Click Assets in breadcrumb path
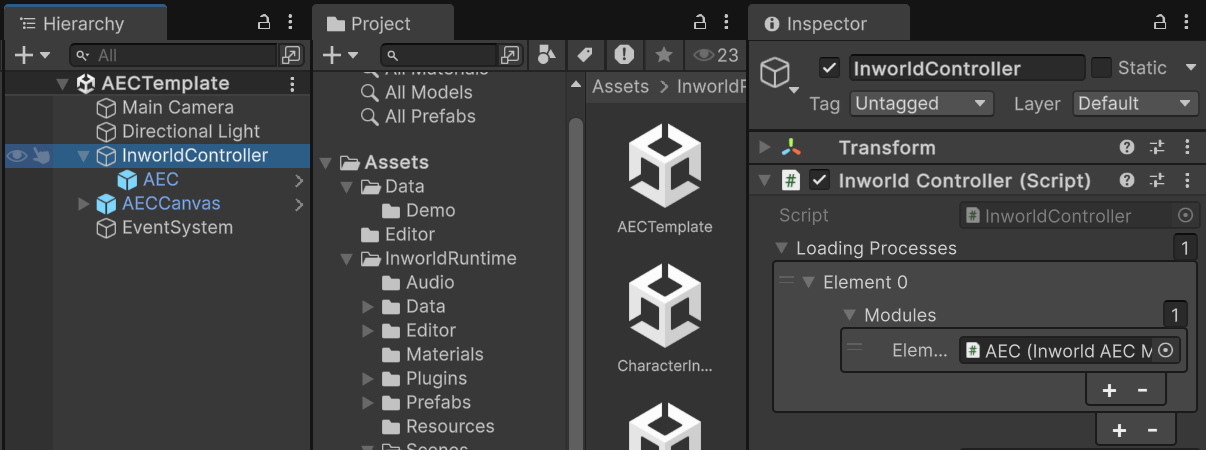 tap(621, 87)
